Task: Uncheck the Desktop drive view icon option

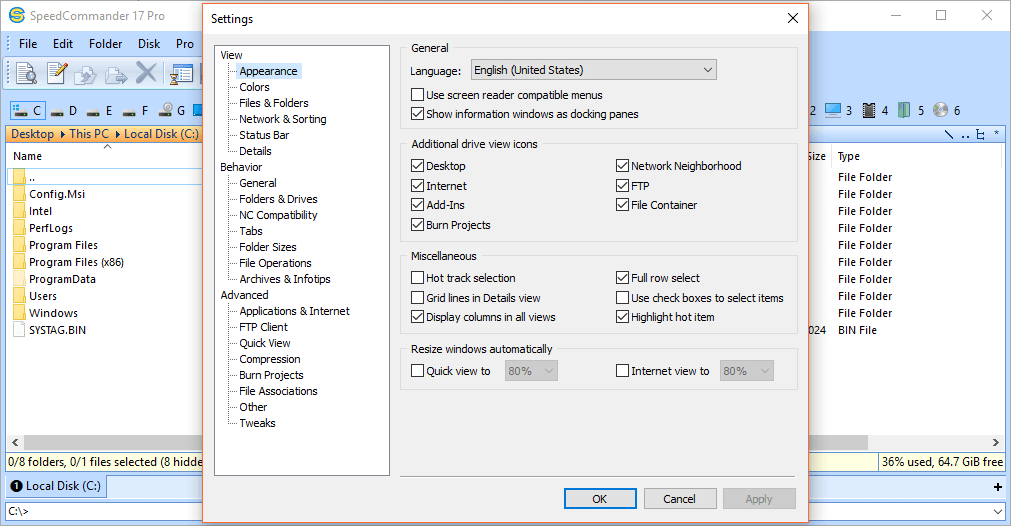Action: coord(417,166)
